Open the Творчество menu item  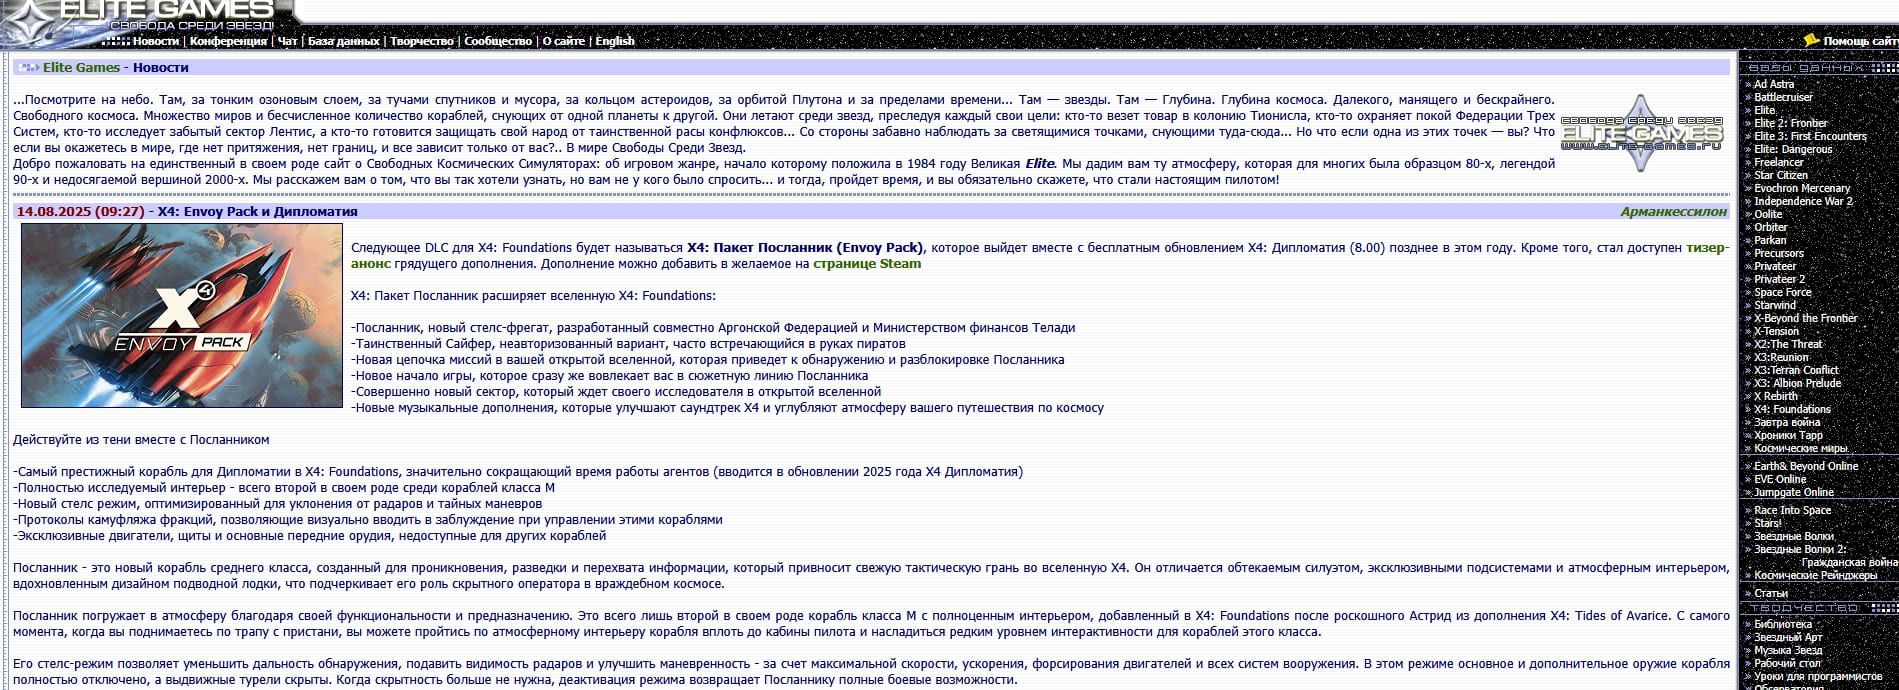point(422,41)
